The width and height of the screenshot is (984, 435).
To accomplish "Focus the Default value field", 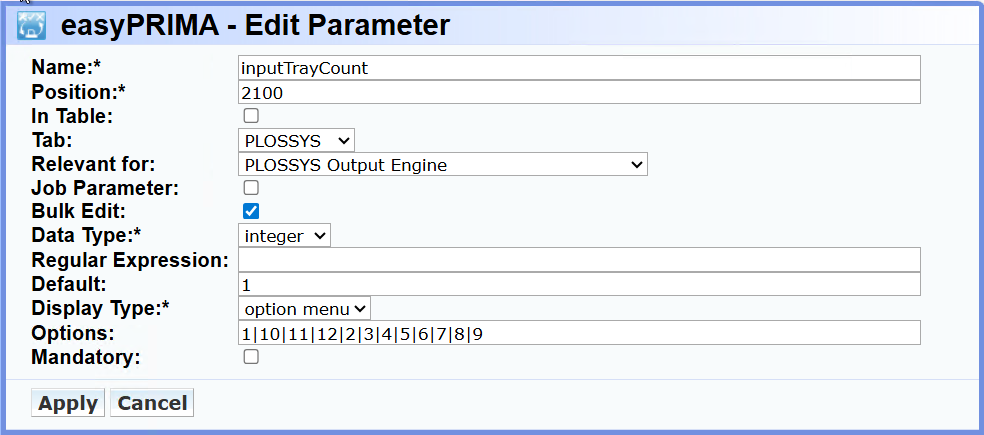I will 579,284.
